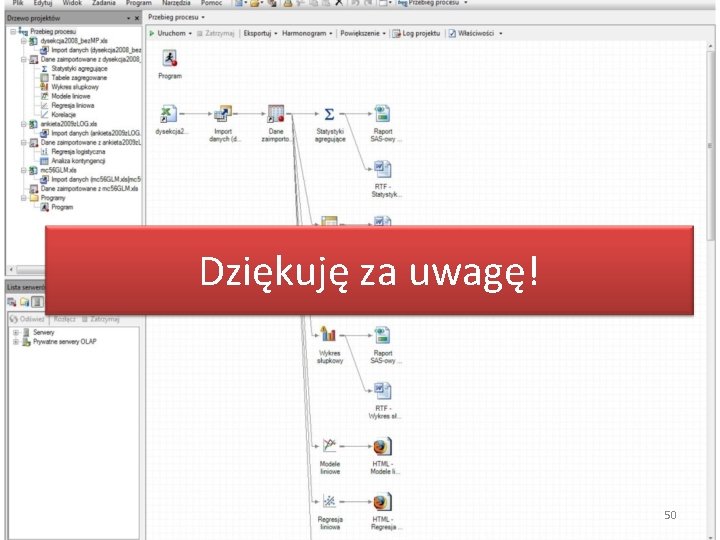Collapse the dysekcja2008_bezMP.xls tree node
This screenshot has width=720, height=540.
[23, 41]
